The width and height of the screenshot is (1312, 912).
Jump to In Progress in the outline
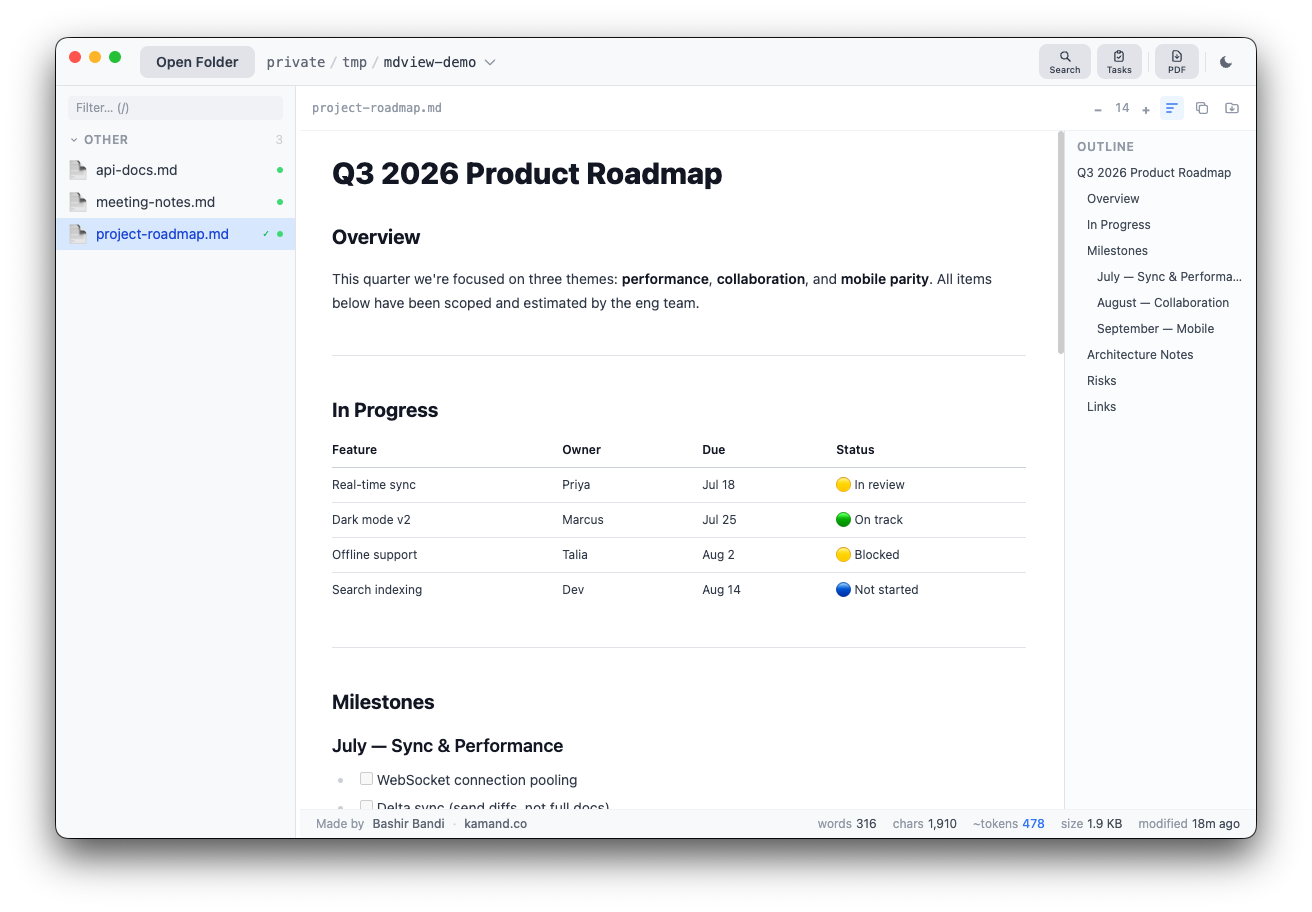point(1119,225)
